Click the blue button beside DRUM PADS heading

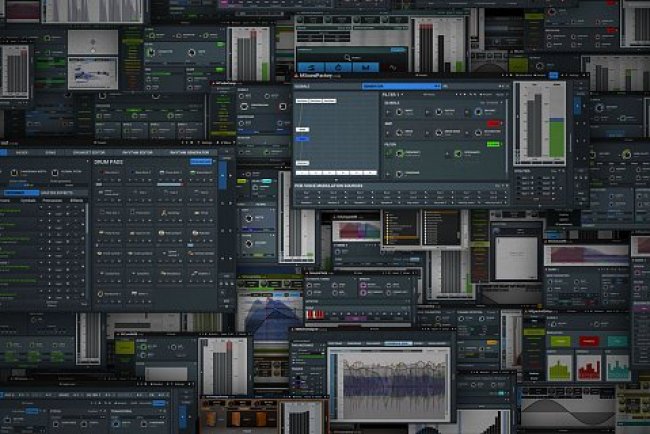(201, 162)
